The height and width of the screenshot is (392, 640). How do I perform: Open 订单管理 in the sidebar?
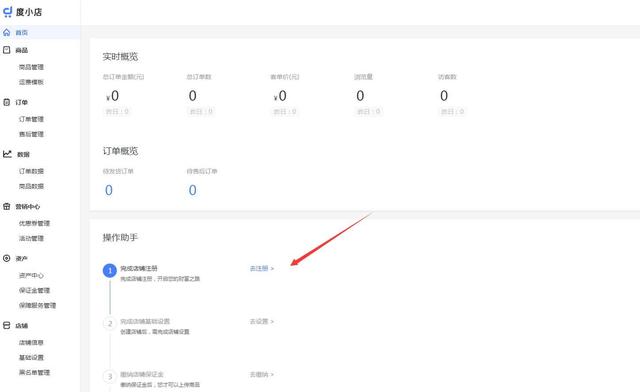pyautogui.click(x=31, y=119)
